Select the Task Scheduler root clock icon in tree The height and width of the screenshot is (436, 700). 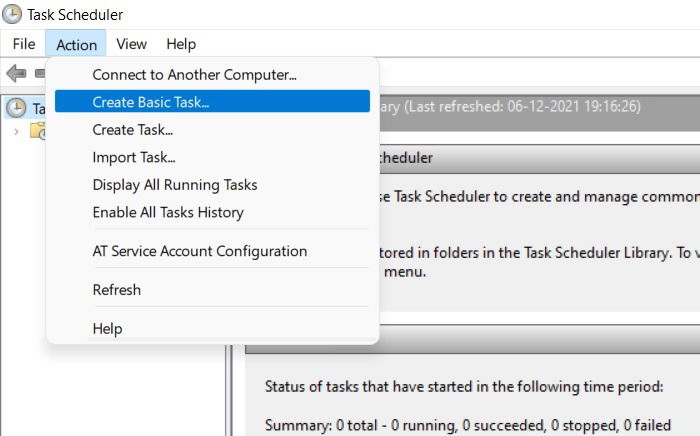[16, 108]
